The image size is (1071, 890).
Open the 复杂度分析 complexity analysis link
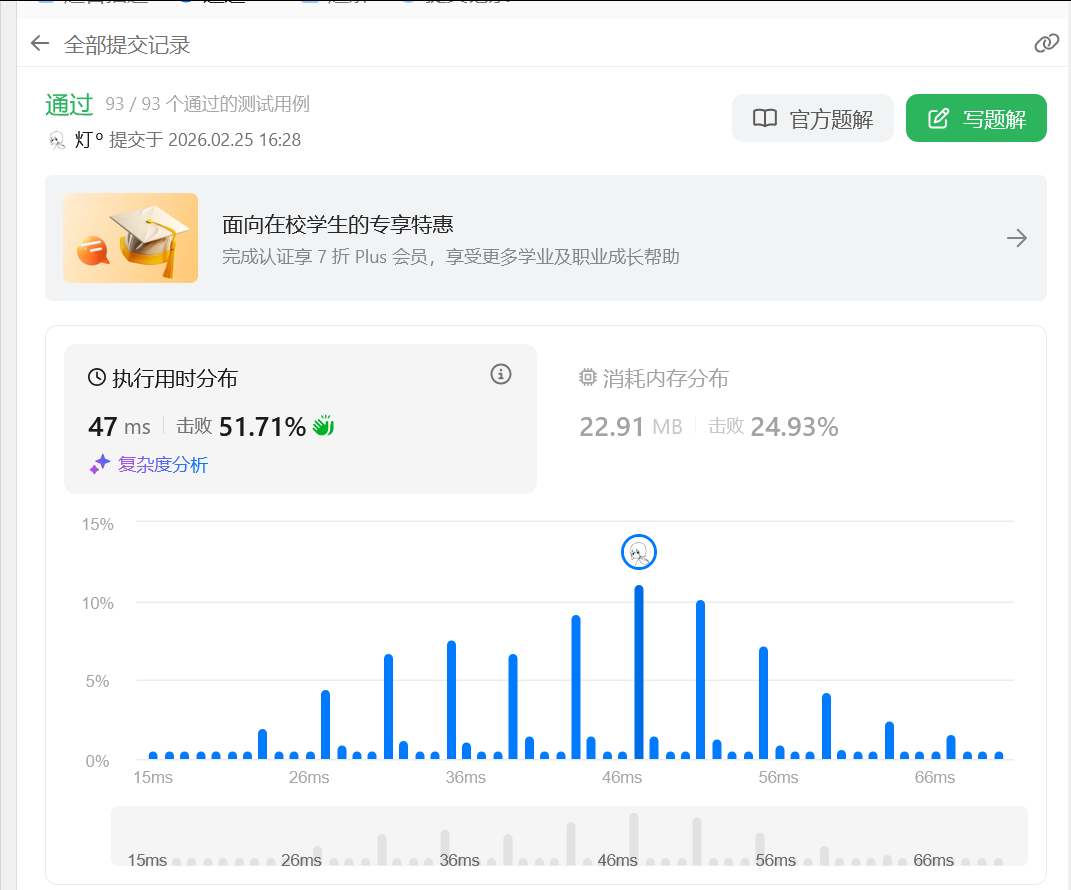click(163, 464)
